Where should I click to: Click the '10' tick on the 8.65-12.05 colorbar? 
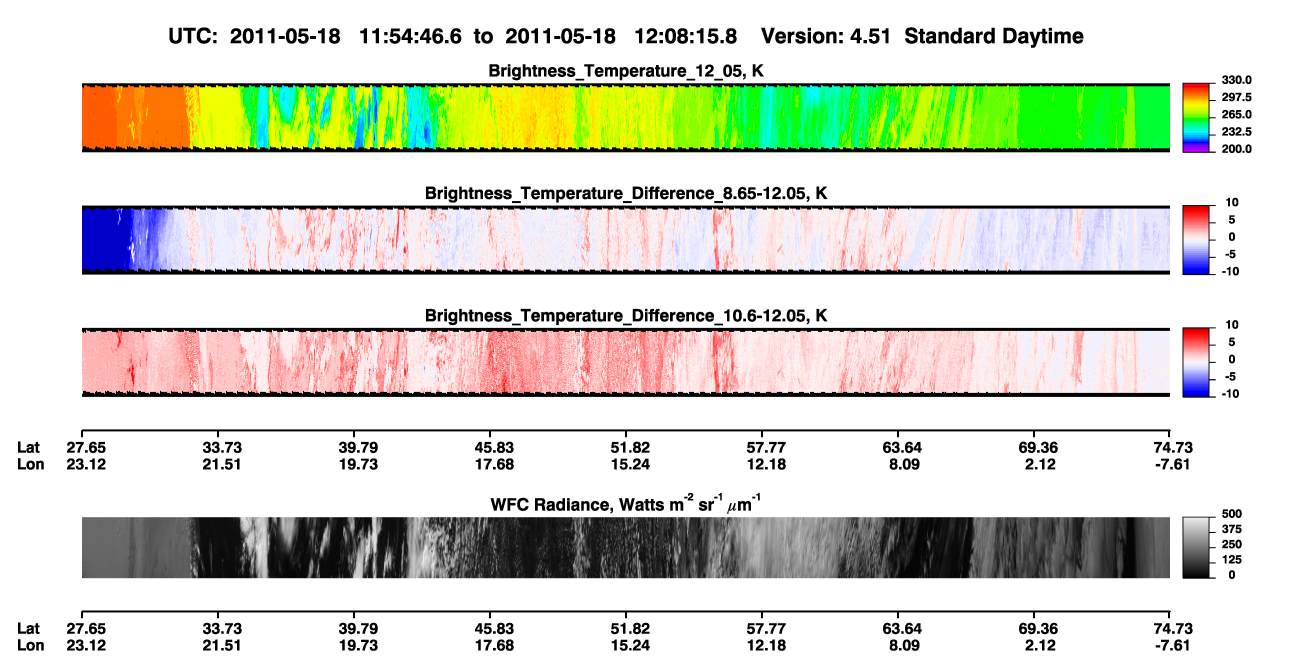click(1234, 202)
